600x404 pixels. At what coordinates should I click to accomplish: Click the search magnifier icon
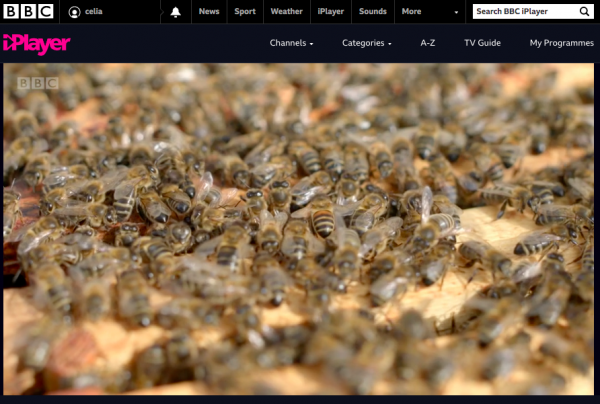[x=584, y=11]
